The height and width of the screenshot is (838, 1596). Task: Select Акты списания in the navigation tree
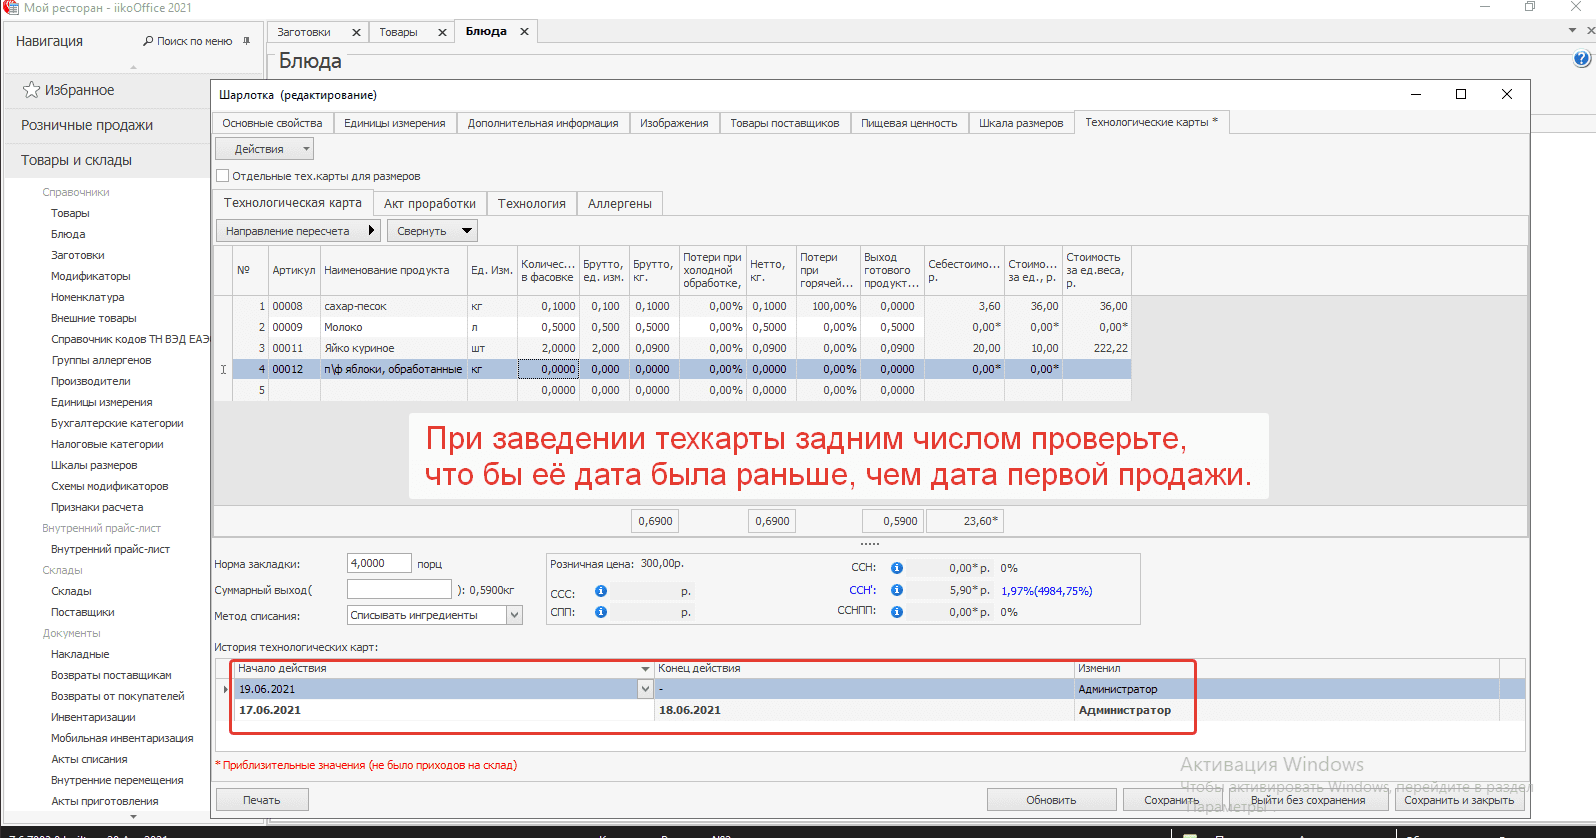(89, 759)
